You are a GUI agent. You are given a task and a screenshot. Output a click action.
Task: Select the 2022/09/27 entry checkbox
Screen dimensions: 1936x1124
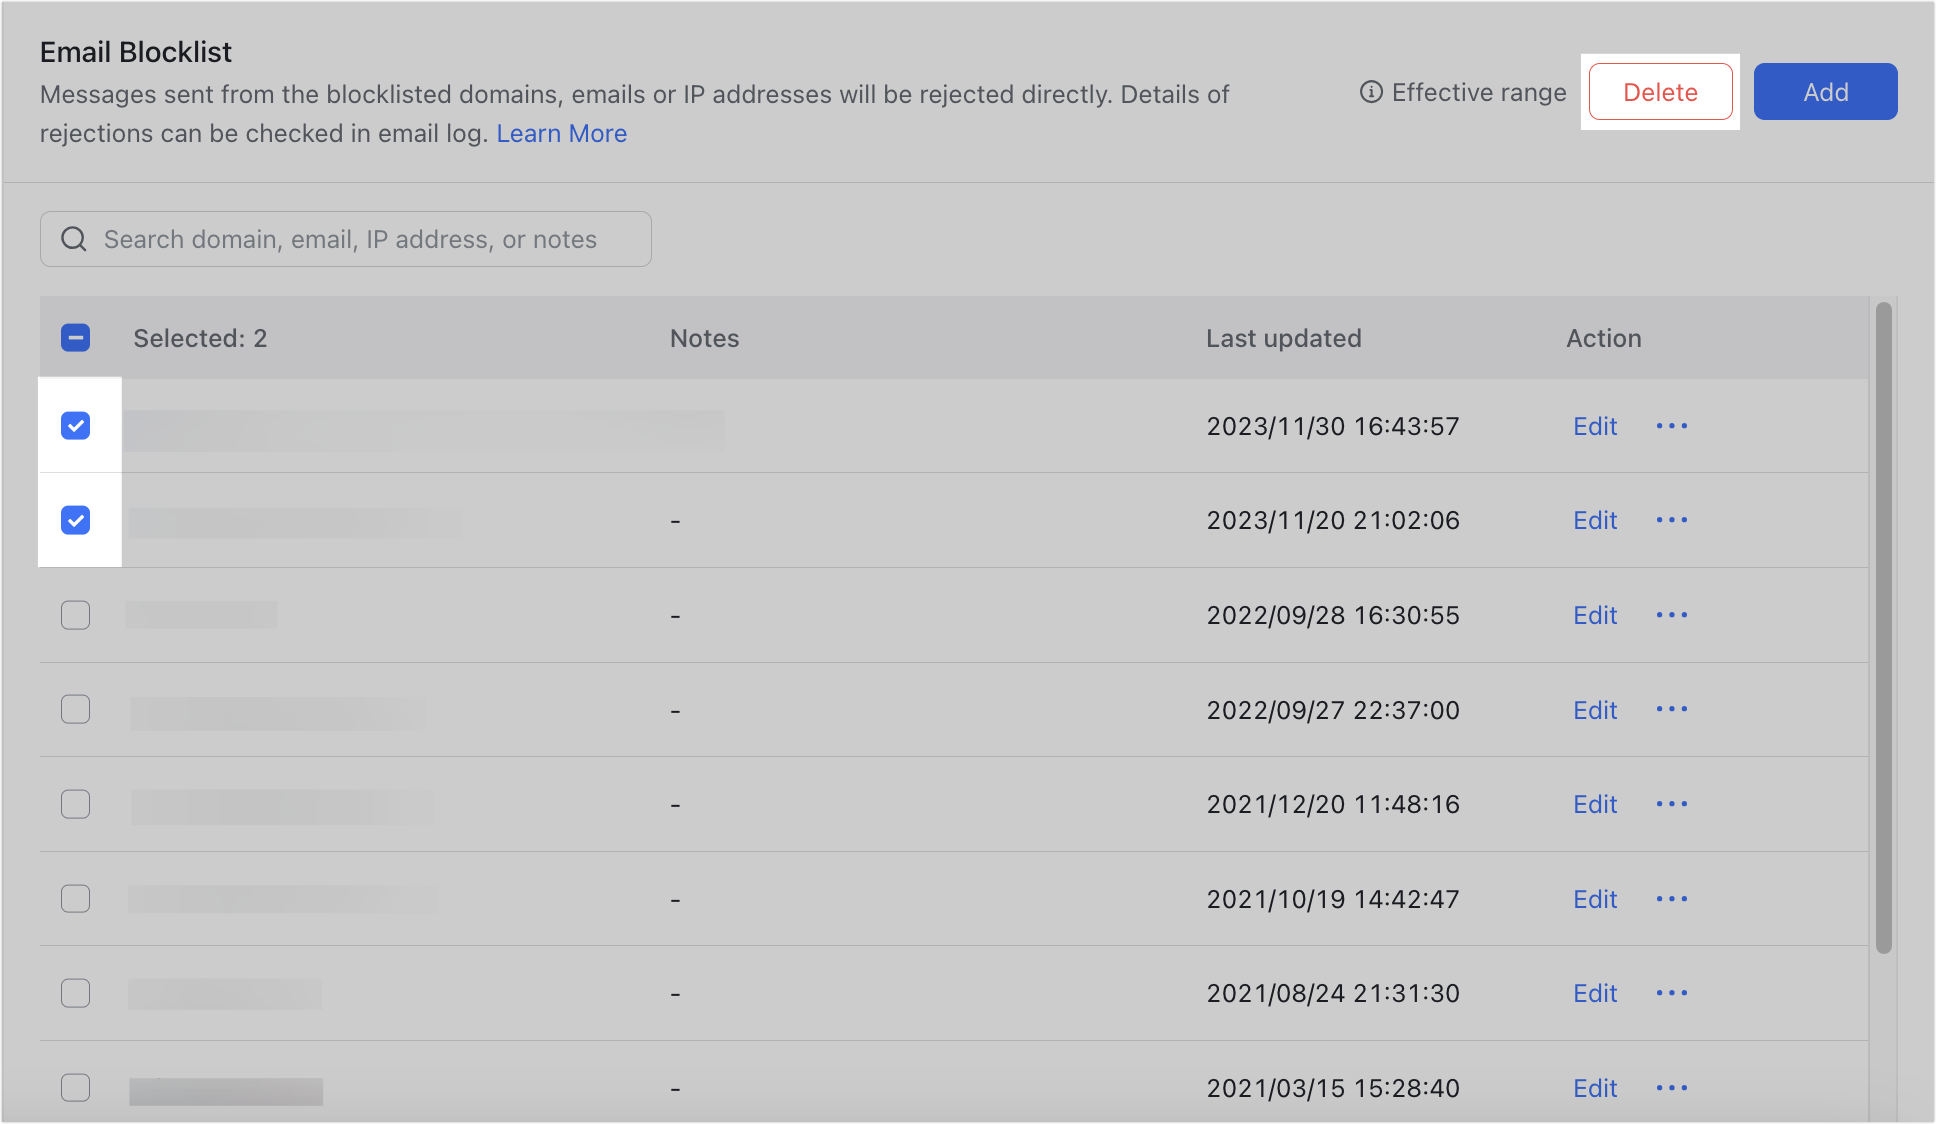(76, 709)
